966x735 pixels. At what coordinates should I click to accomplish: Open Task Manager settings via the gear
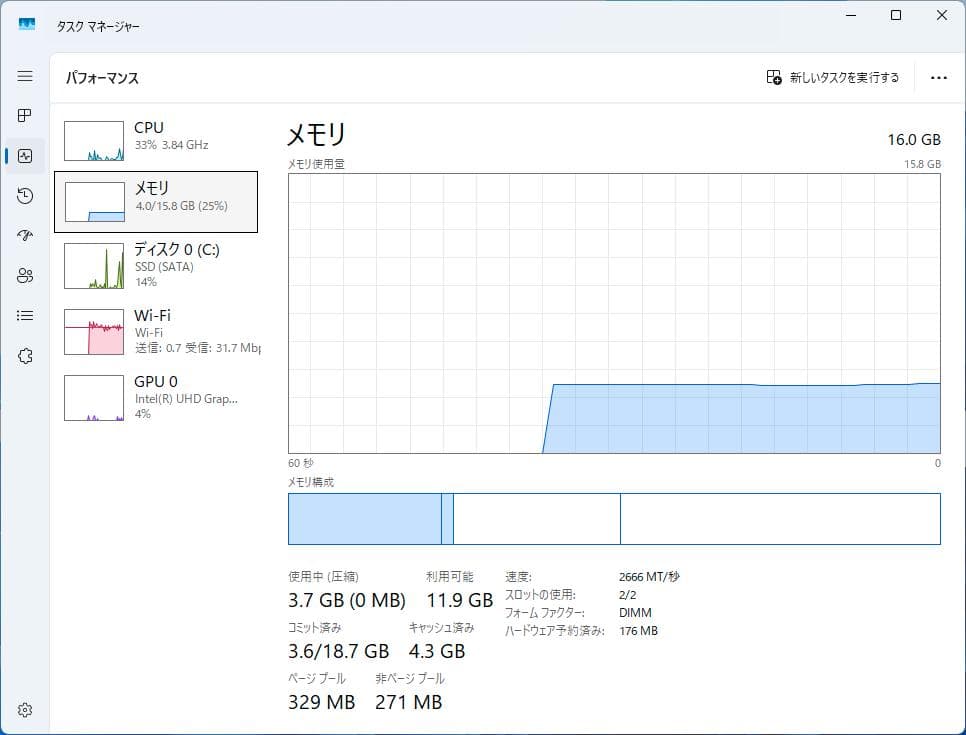point(24,709)
